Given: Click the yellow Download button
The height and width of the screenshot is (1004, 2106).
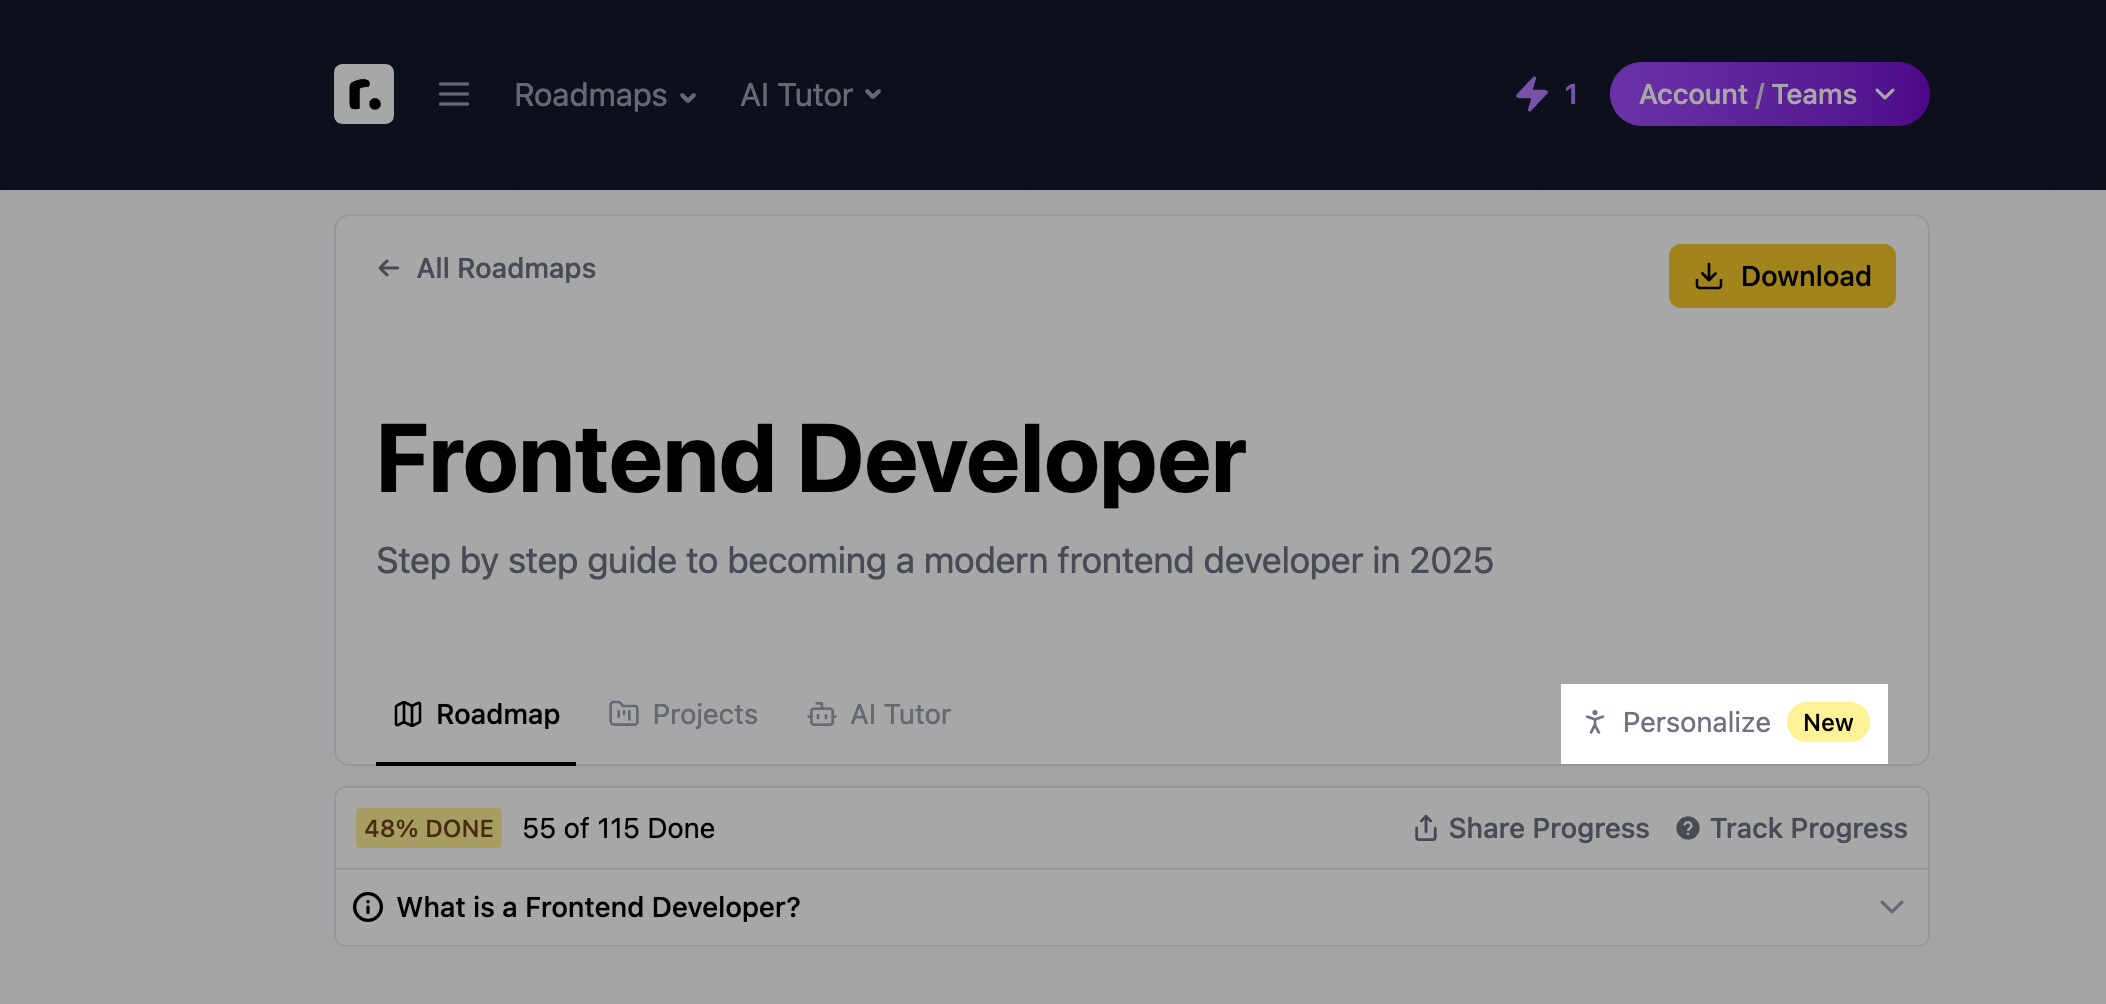Looking at the screenshot, I should point(1782,276).
